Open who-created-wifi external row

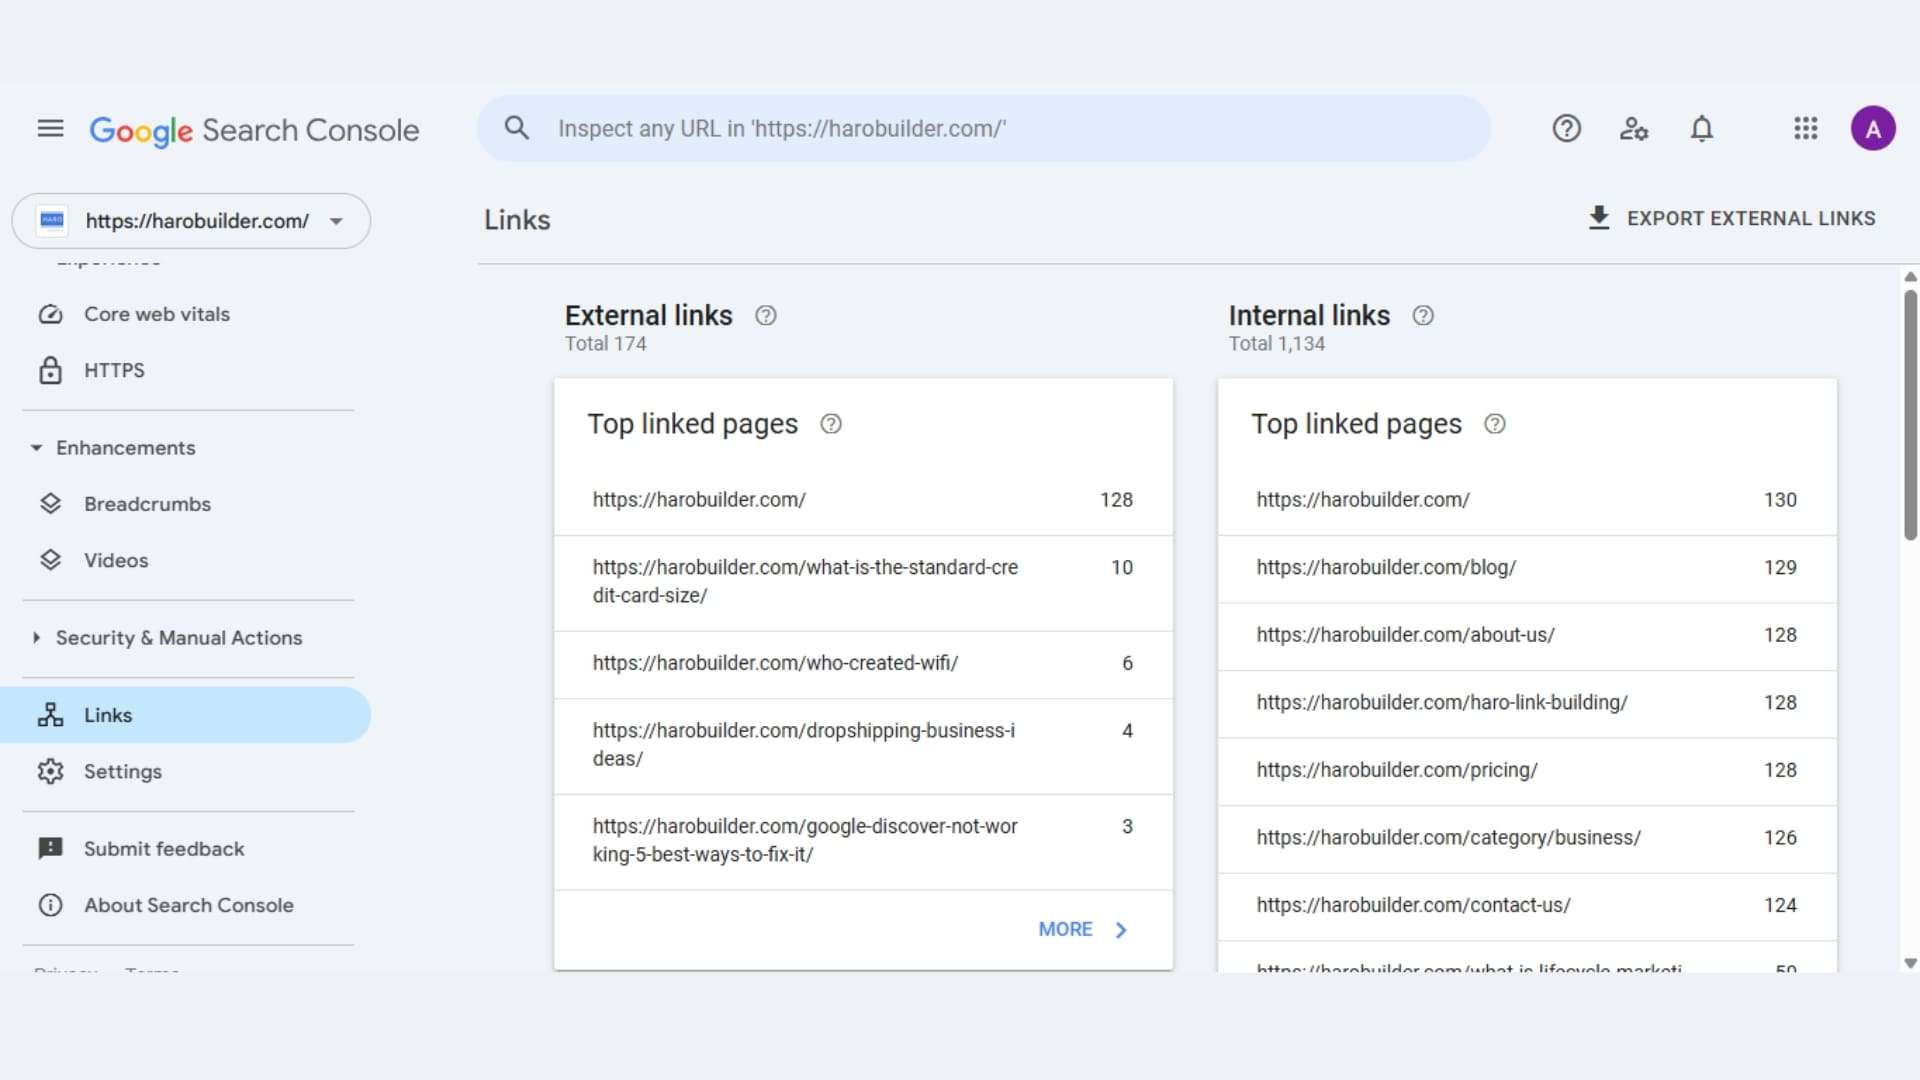point(863,664)
